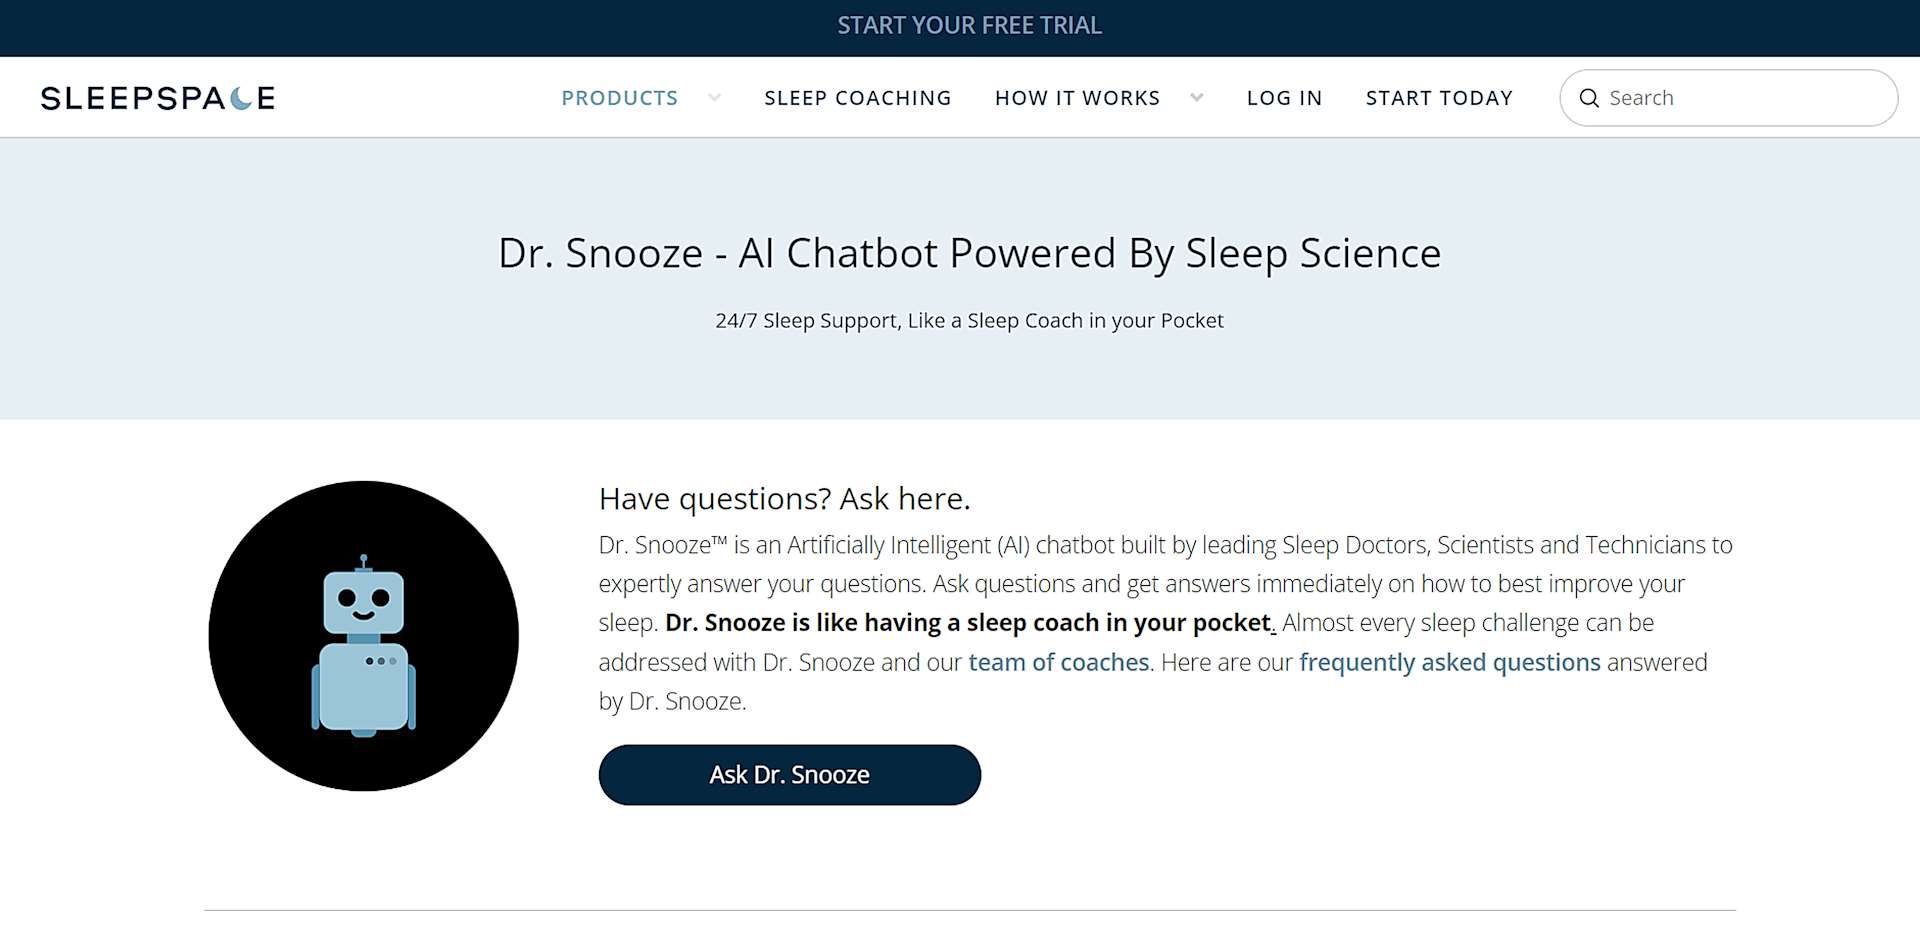1920x927 pixels.
Task: Open the frequently asked questions link
Action: tap(1448, 662)
